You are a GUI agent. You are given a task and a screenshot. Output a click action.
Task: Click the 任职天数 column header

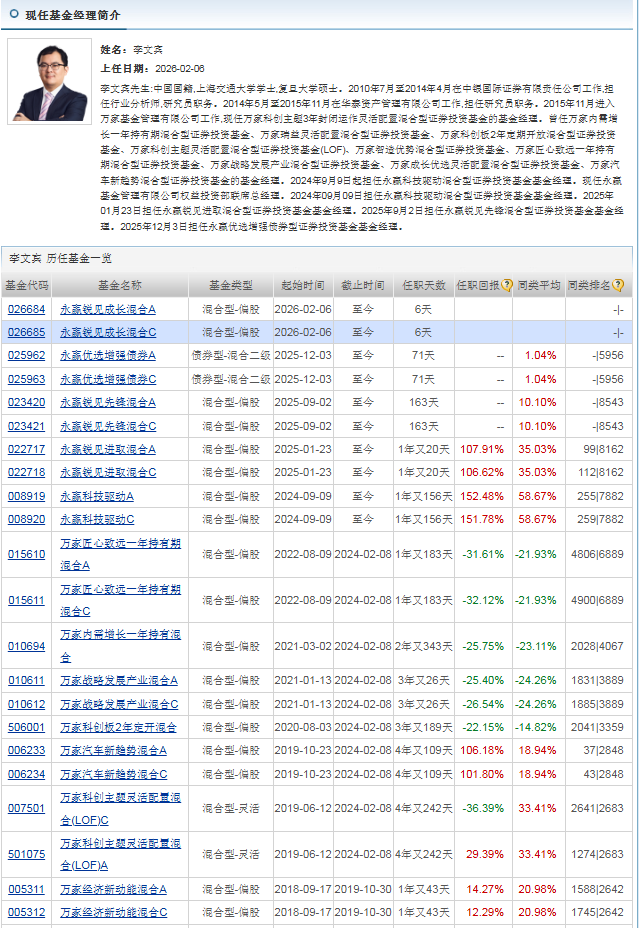coord(424,285)
